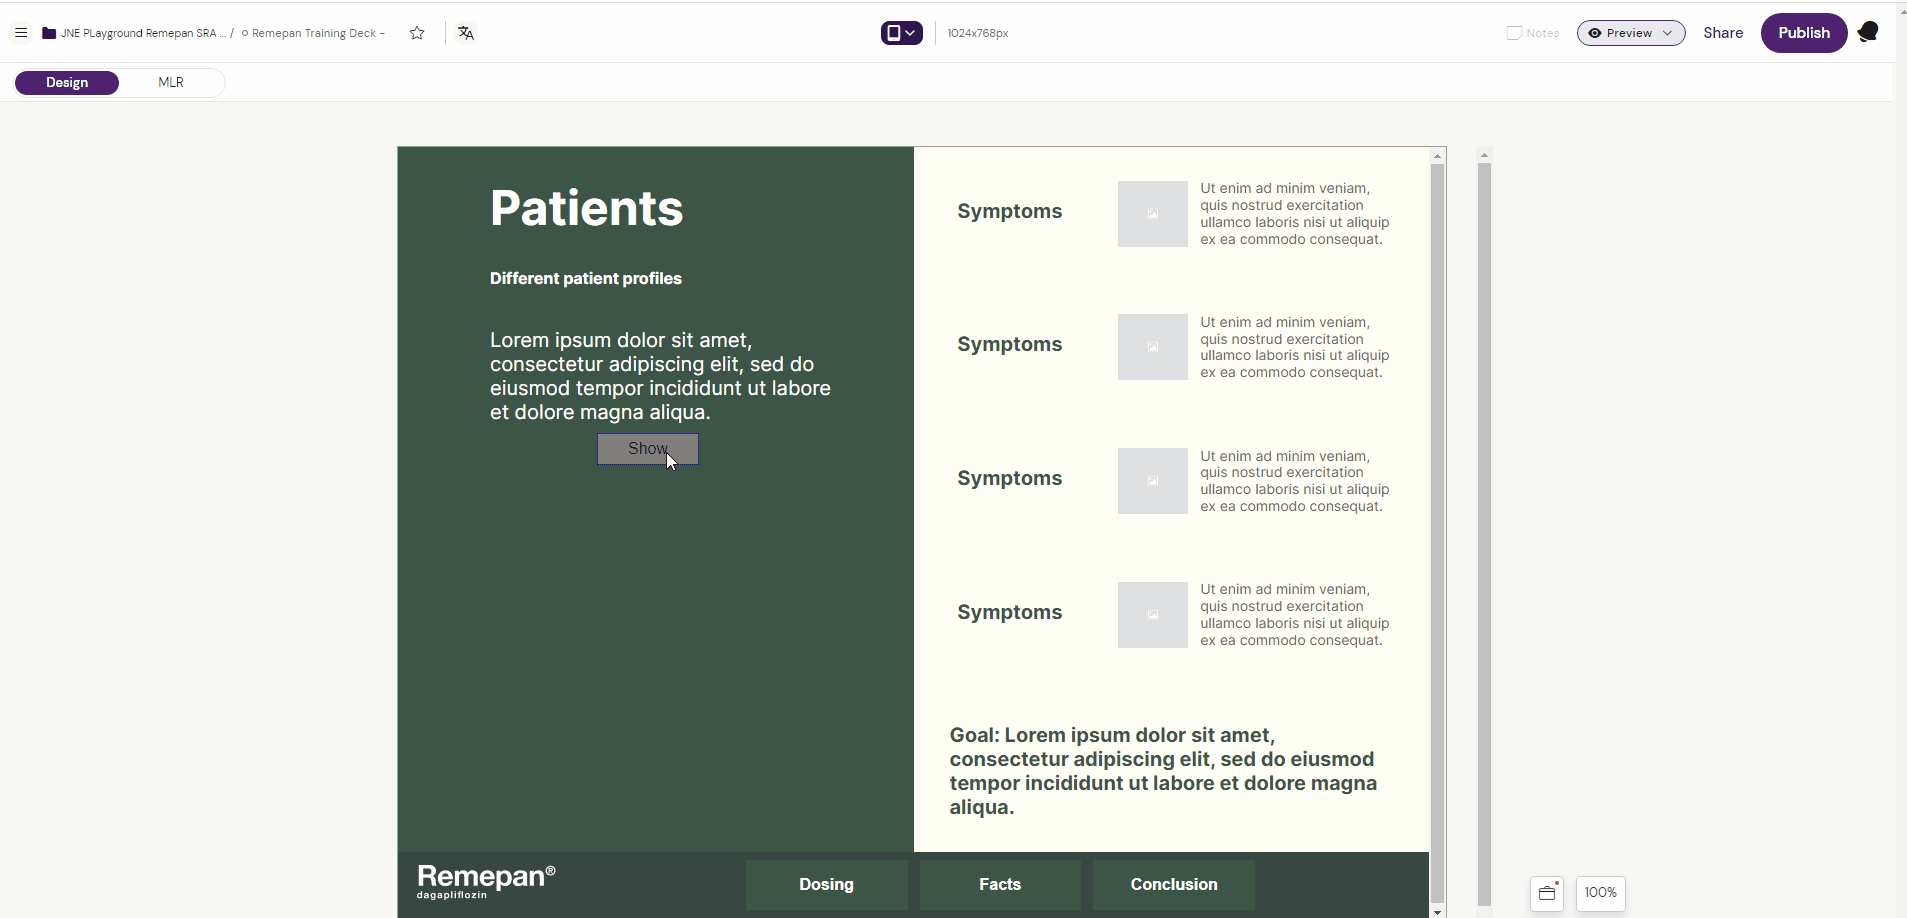Screen dimensions: 1907x918
Task: Go to the Dosing slide tab
Action: tap(826, 885)
